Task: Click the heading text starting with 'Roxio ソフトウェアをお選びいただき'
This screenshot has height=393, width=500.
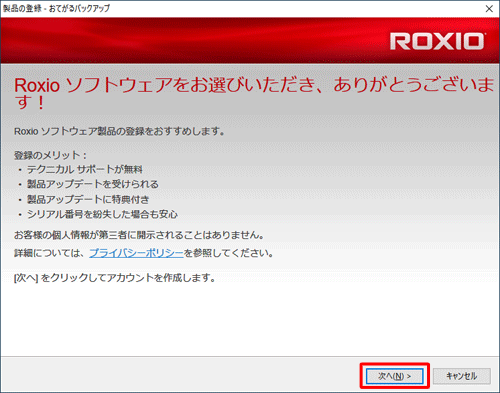Action: pos(253,93)
